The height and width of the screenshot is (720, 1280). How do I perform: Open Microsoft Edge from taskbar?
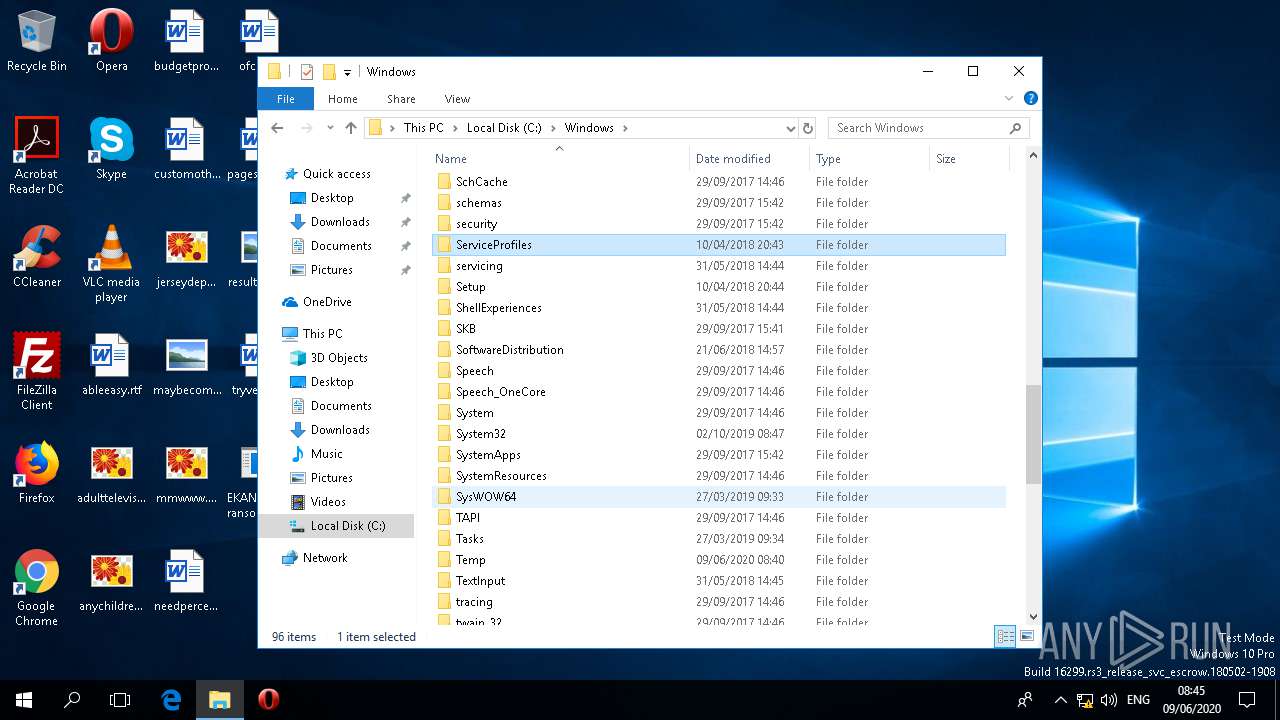[171, 700]
